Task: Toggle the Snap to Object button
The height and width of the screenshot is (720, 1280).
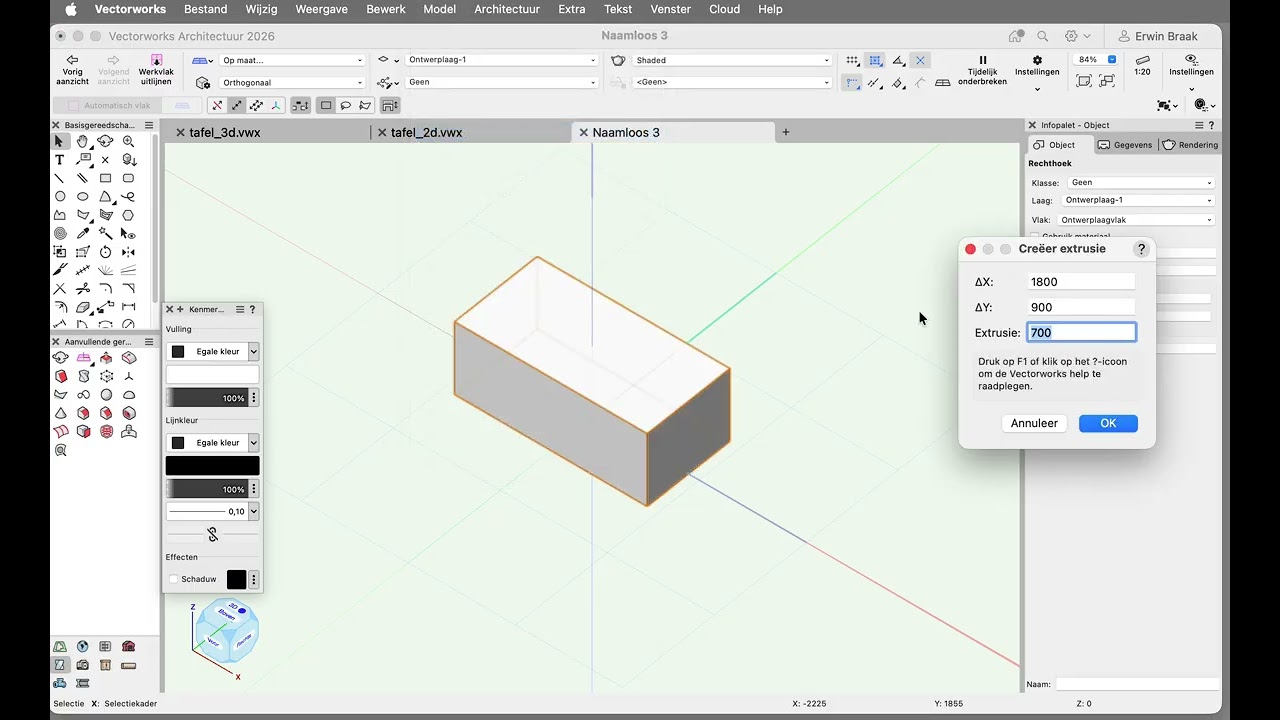Action: coord(875,60)
